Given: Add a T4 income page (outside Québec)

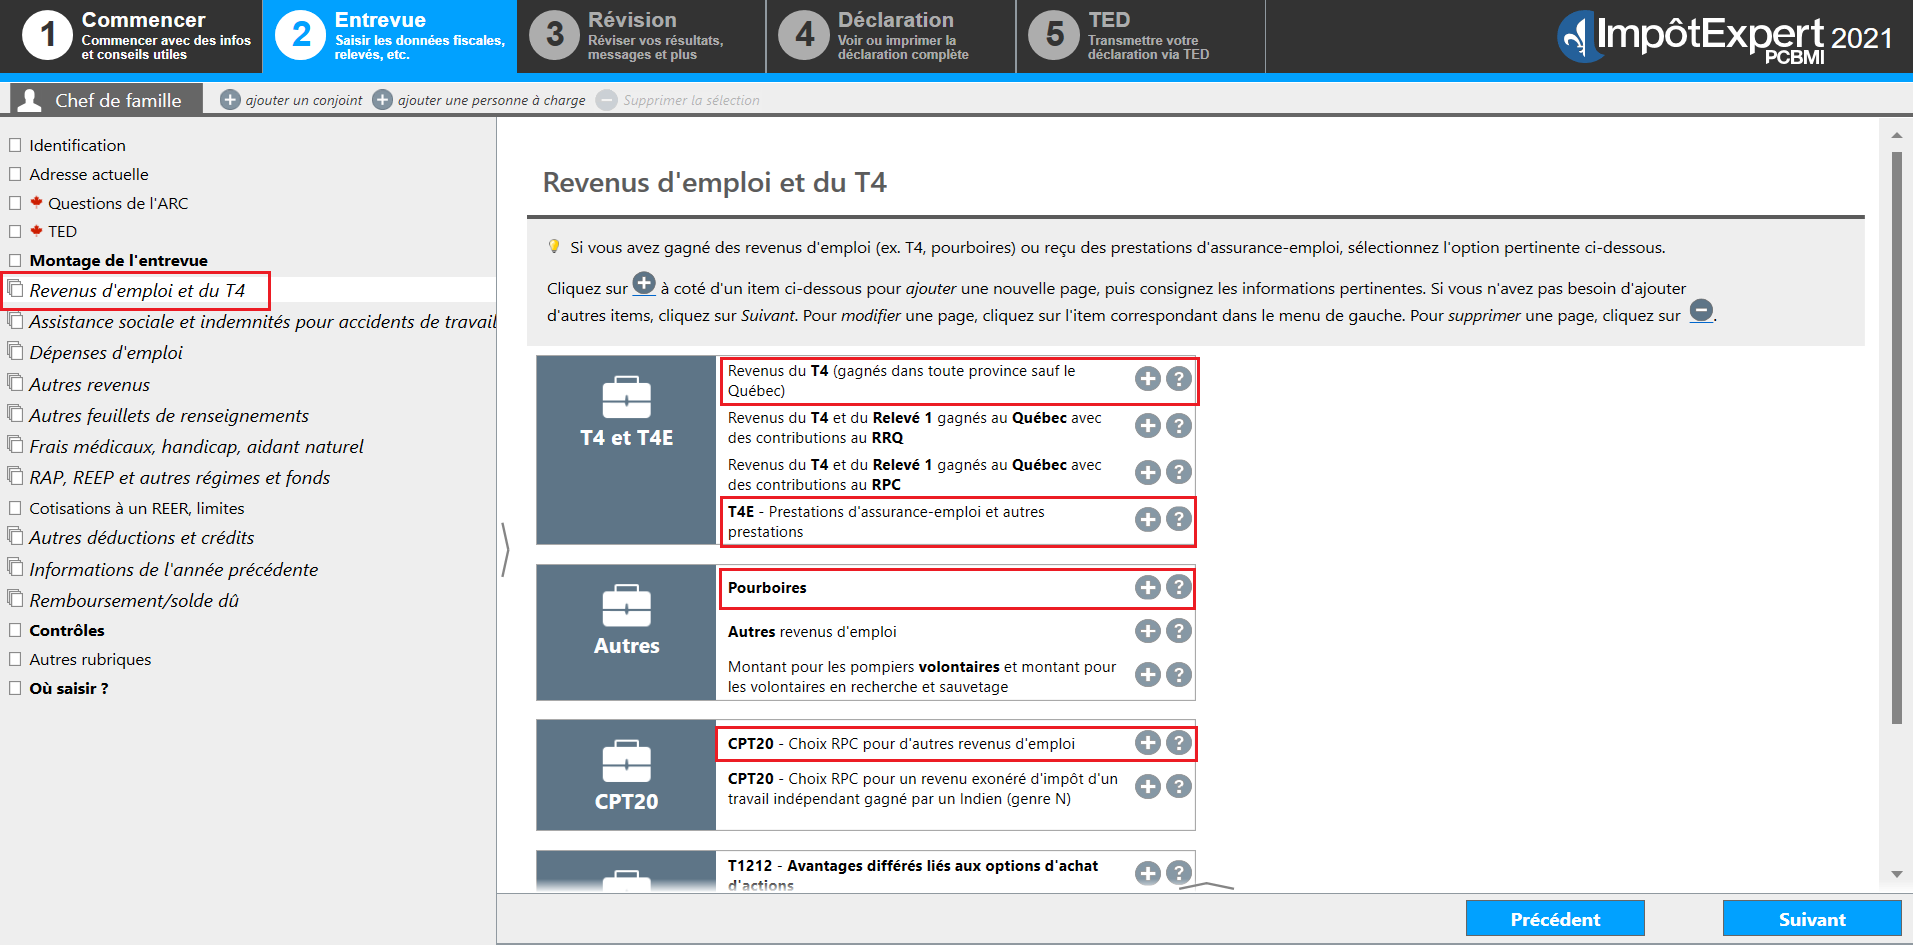Looking at the screenshot, I should (x=1148, y=379).
